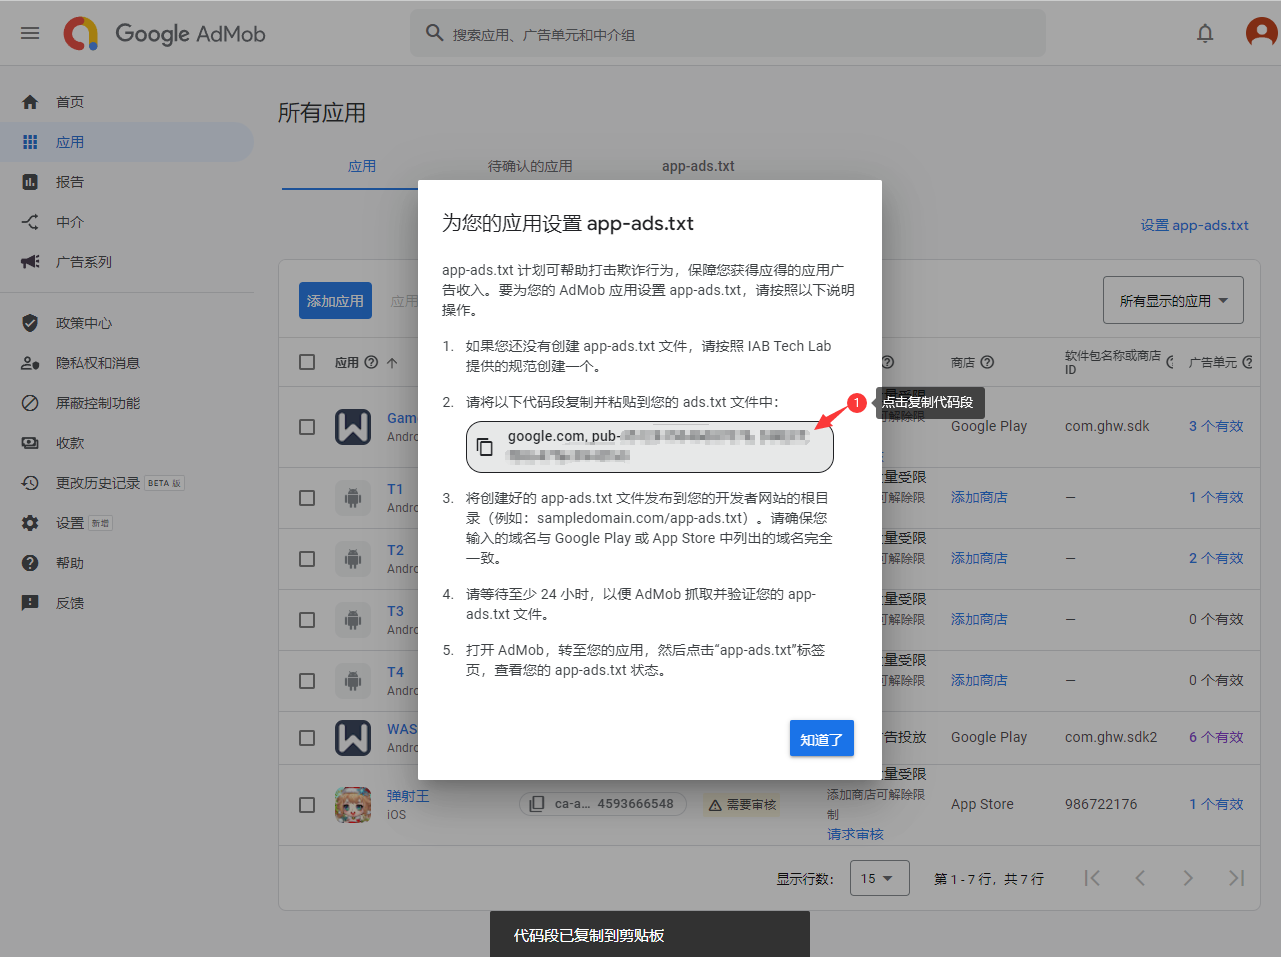Screen dimensions: 1281x957
Task: Check the T2 app row checkbox
Action: (x=307, y=559)
